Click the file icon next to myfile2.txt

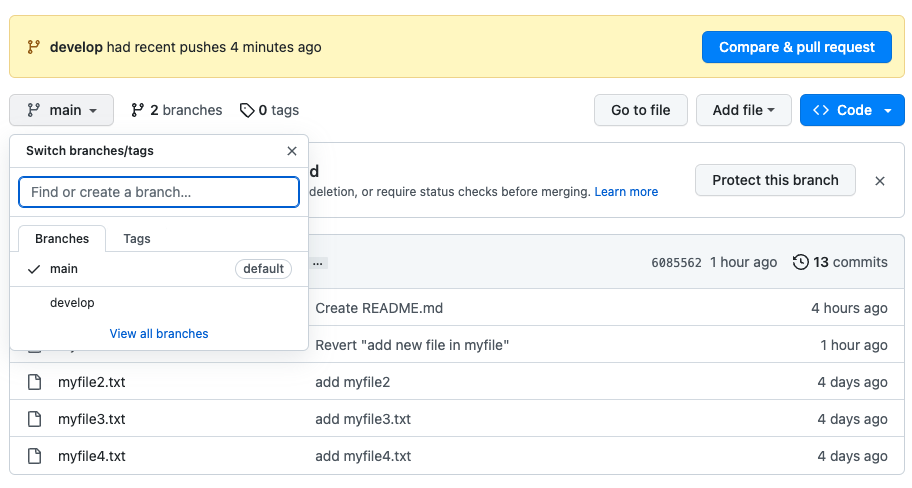pyautogui.click(x=35, y=382)
